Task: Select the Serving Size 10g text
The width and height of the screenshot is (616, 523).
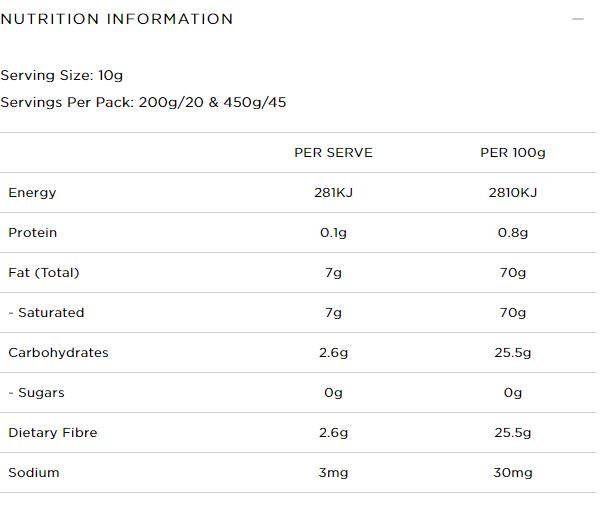Action: point(62,75)
